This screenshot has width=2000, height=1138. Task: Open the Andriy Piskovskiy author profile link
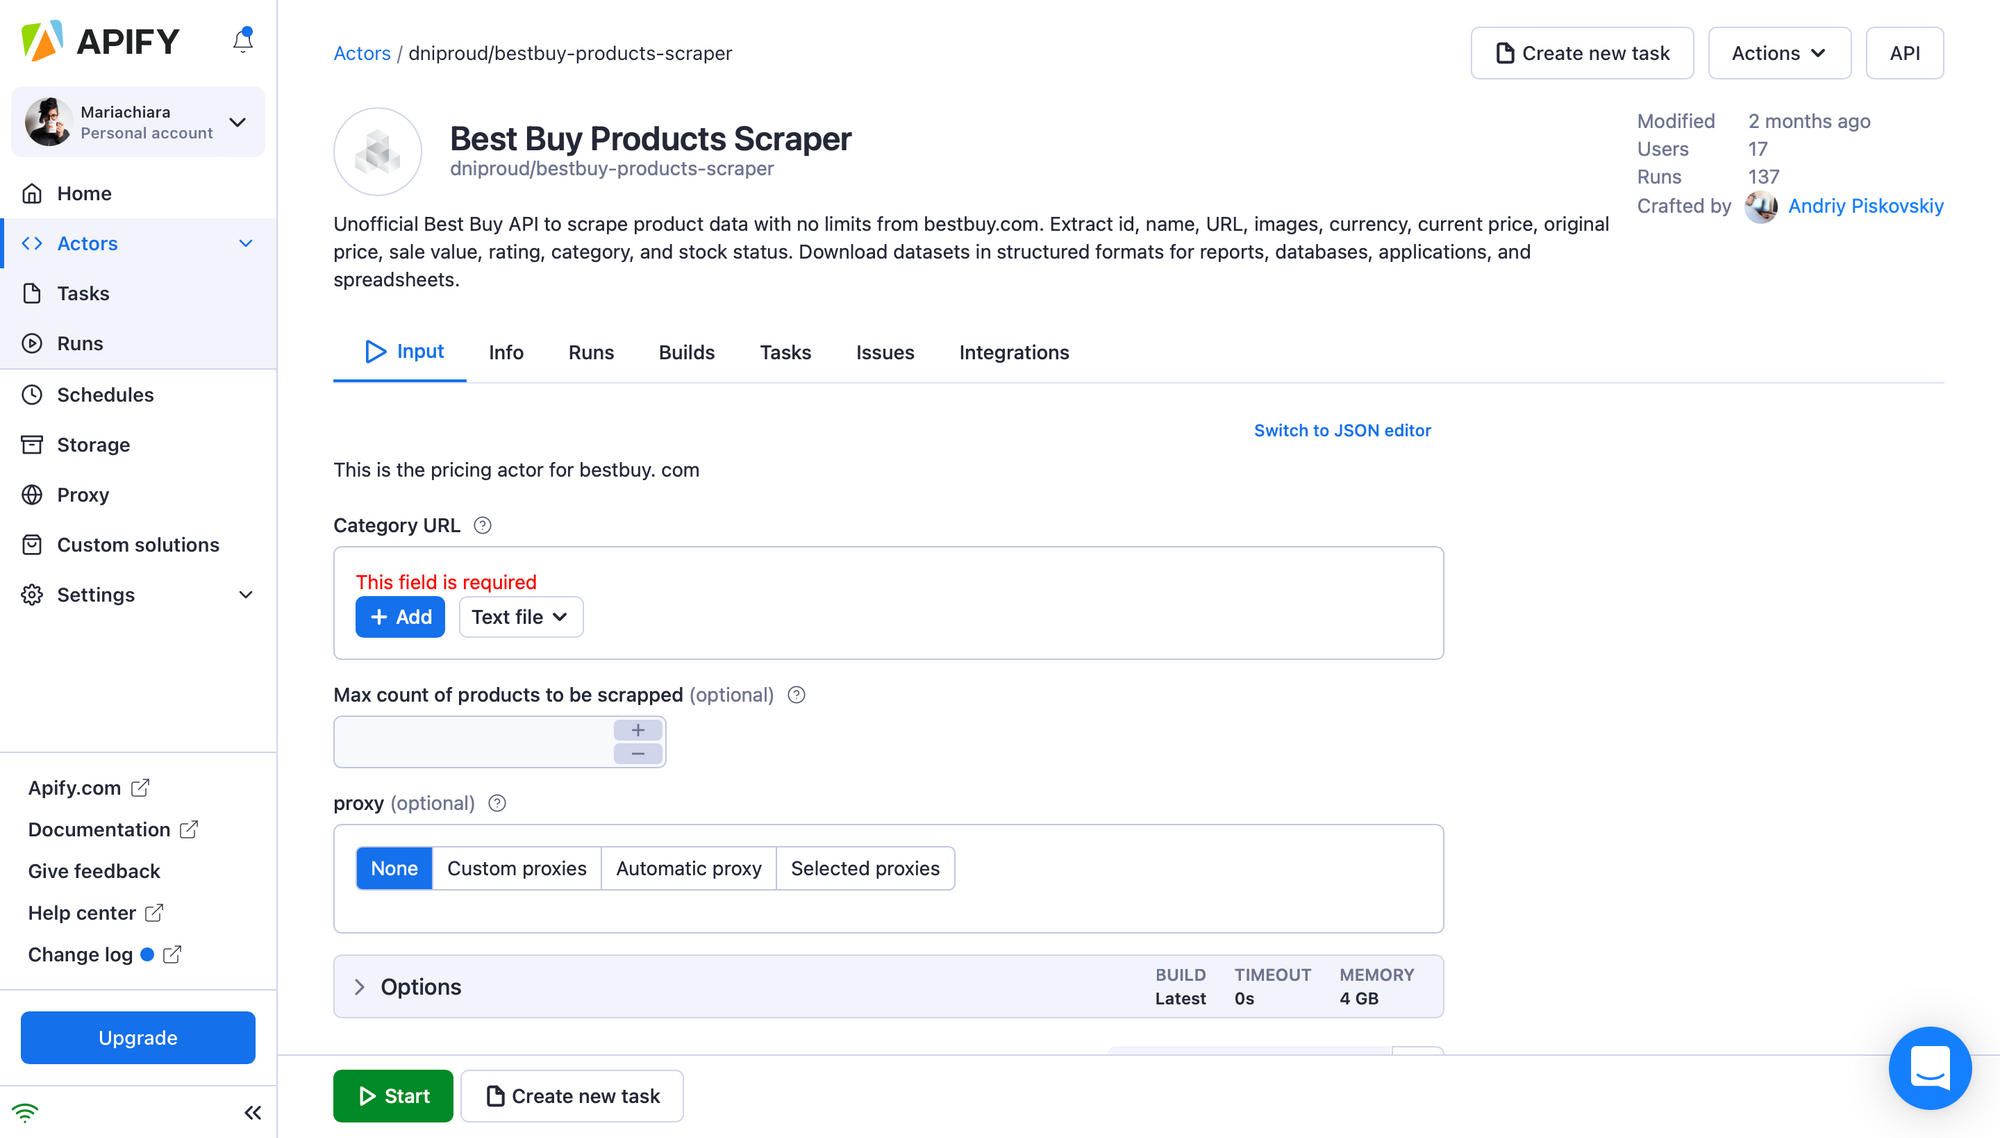click(x=1865, y=206)
